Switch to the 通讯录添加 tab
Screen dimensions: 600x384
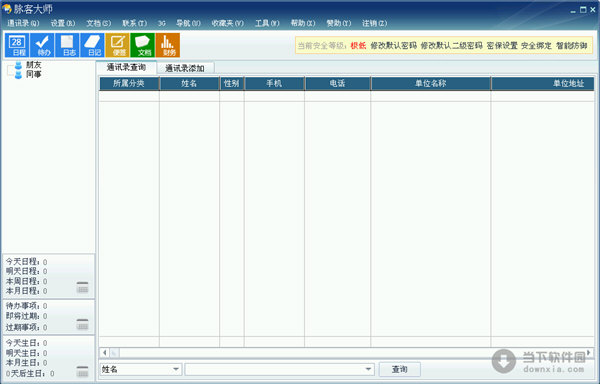click(x=185, y=68)
